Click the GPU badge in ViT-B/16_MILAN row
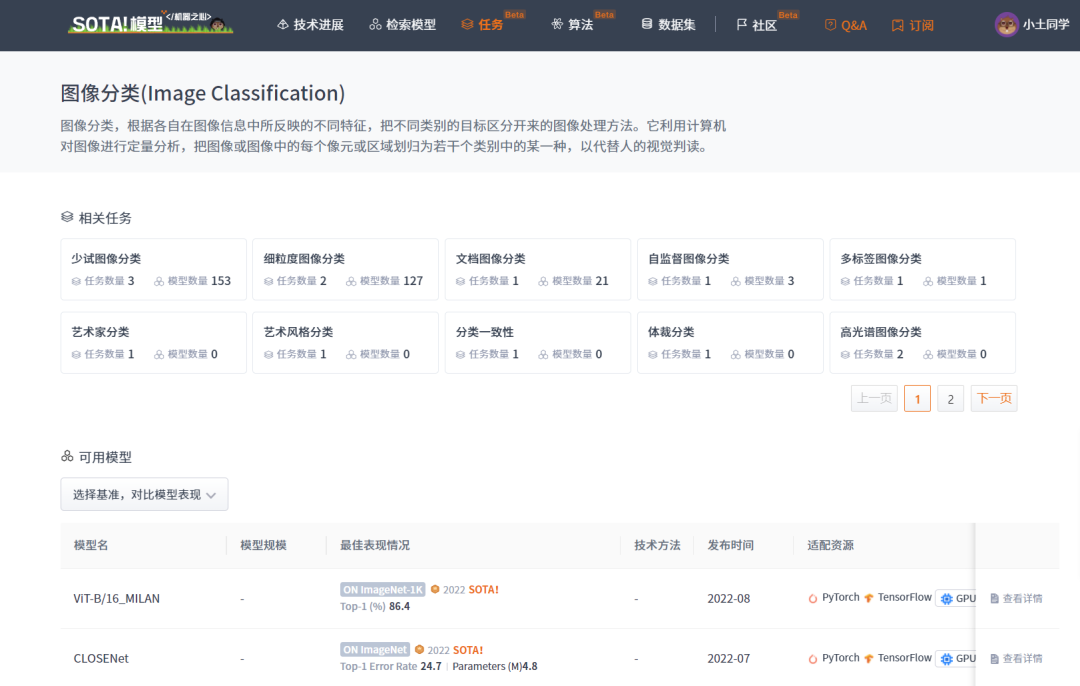Screen dimensions: 1080x686 956,599
